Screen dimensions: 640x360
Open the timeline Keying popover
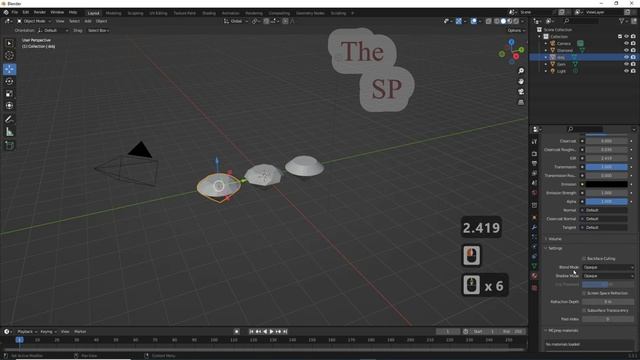click(48, 331)
